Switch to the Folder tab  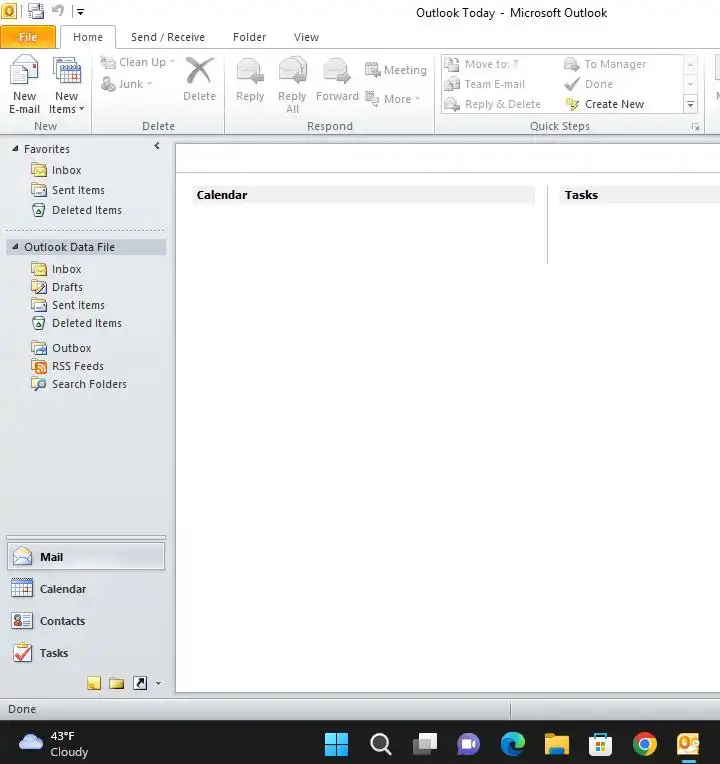(x=249, y=37)
